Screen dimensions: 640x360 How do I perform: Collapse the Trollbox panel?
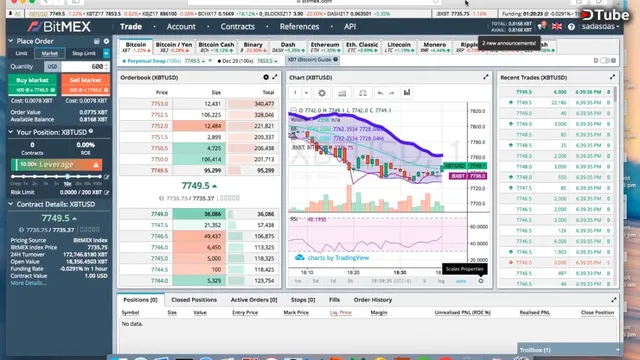pos(617,350)
